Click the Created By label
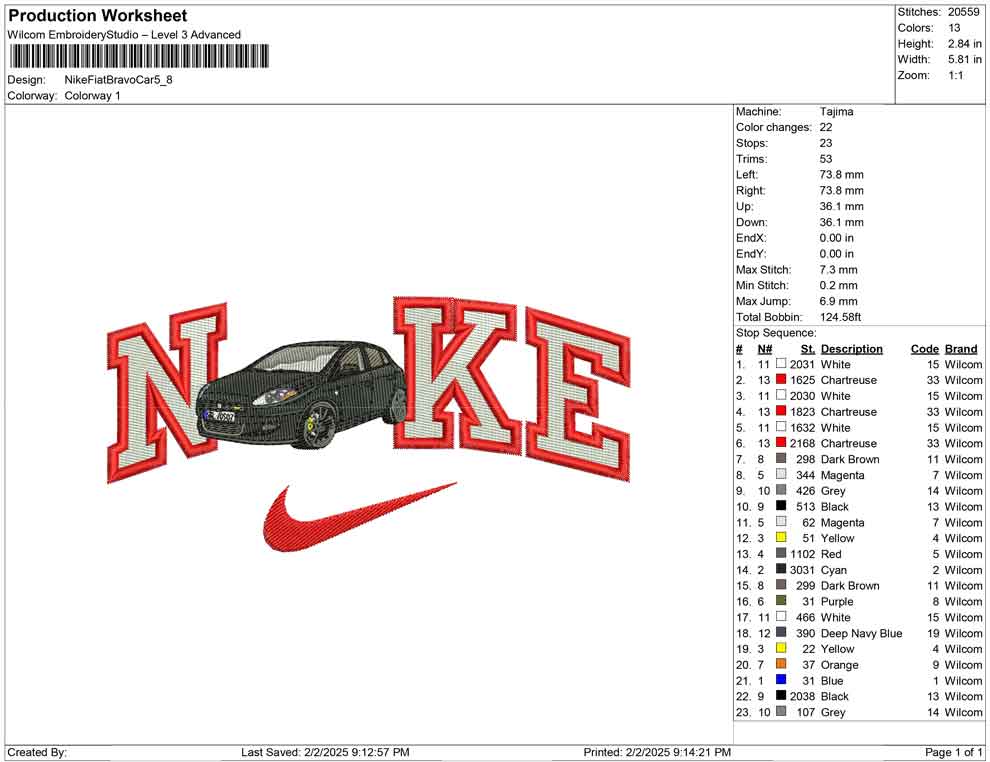The image size is (990, 762). [37, 752]
